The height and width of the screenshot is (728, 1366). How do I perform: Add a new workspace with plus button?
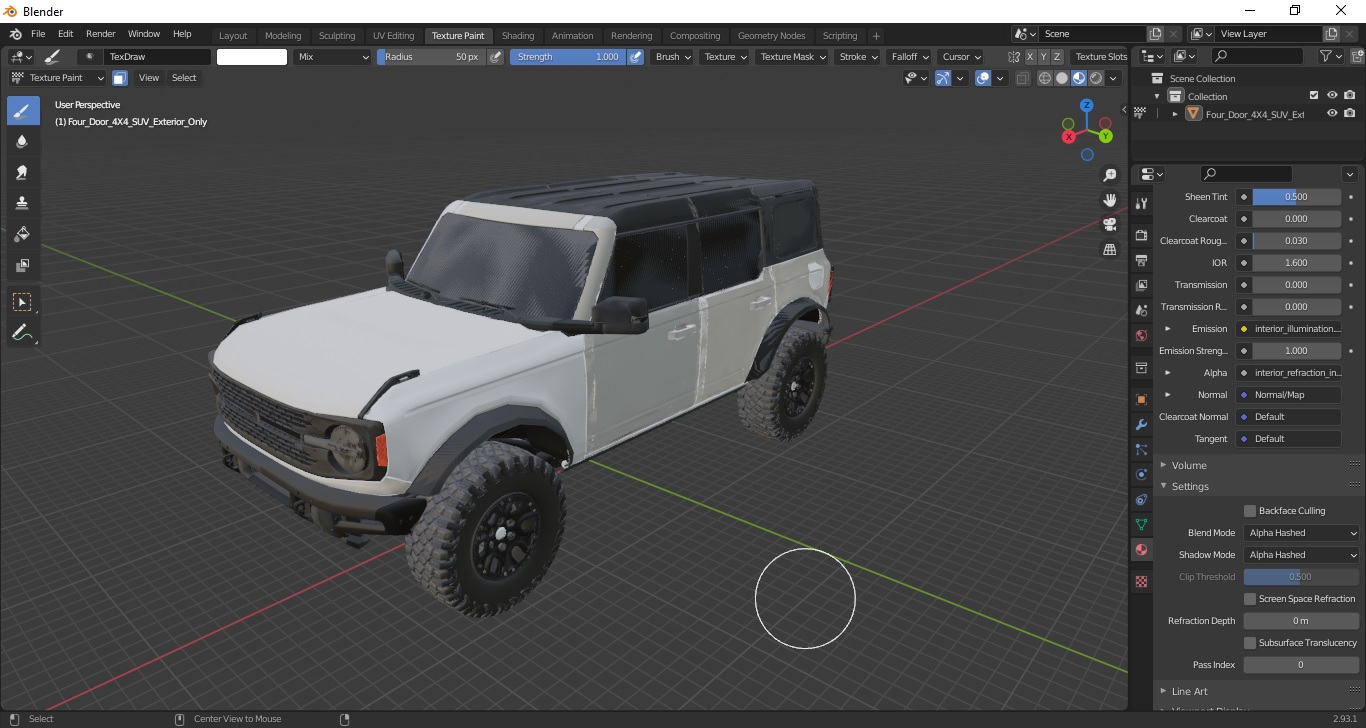(x=877, y=36)
